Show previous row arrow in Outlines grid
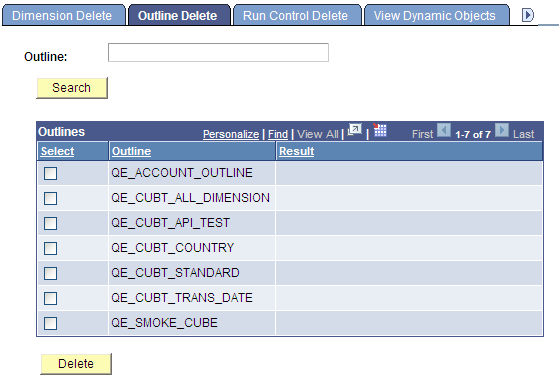The image size is (559, 381). 444,130
